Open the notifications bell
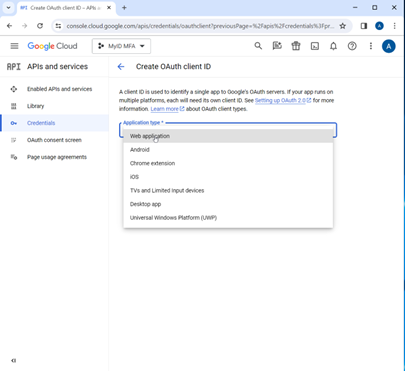The image size is (405, 371). 333,46
